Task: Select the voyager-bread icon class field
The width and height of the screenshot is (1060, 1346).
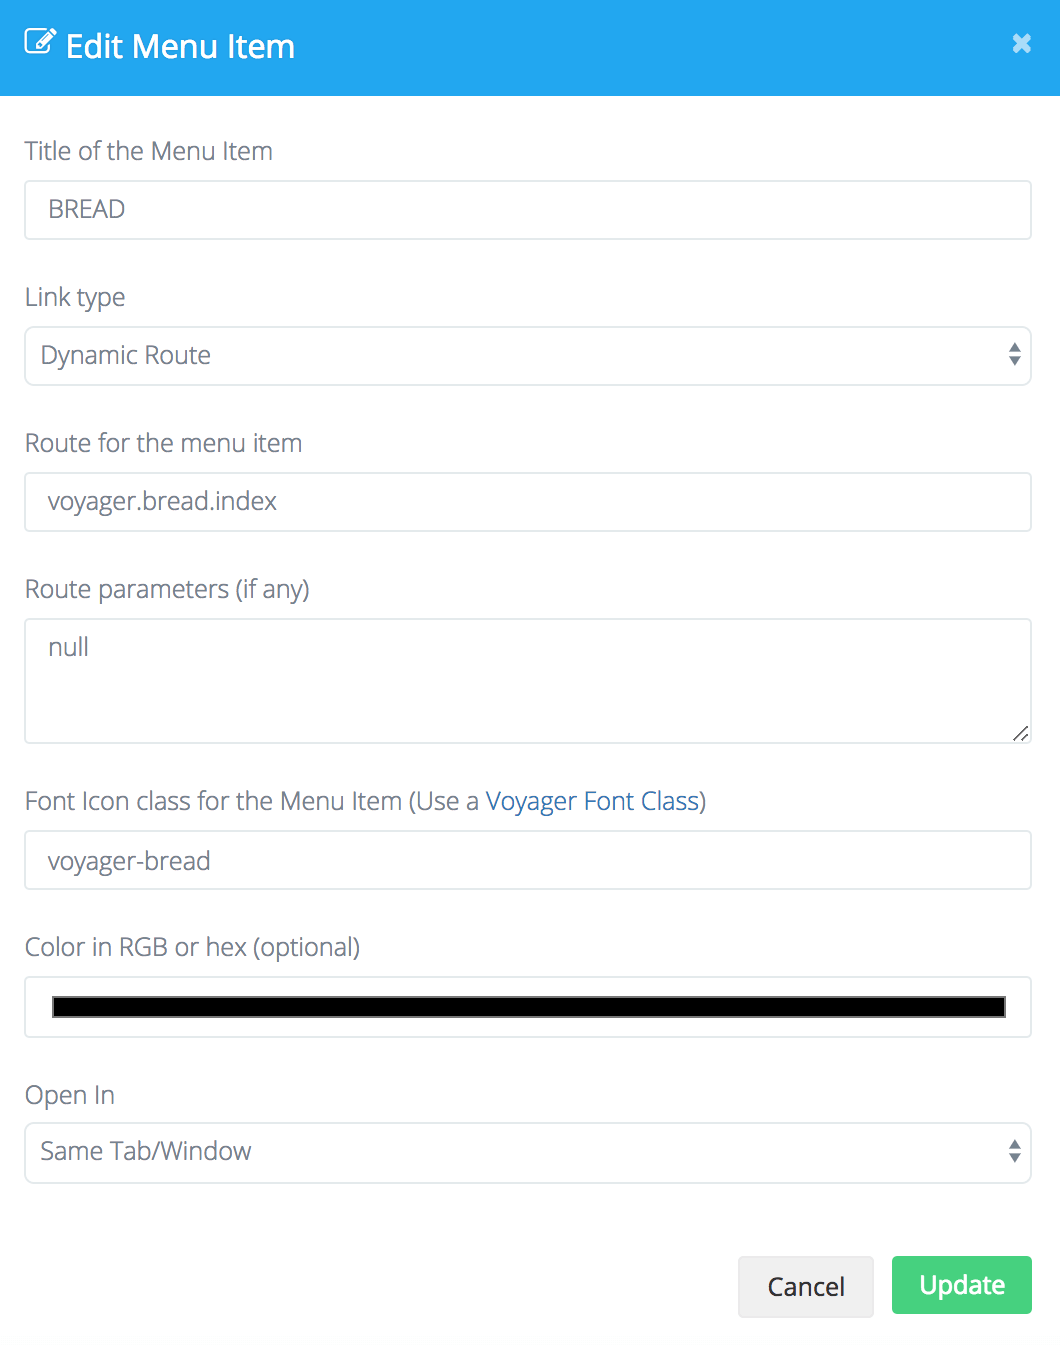Action: point(527,860)
